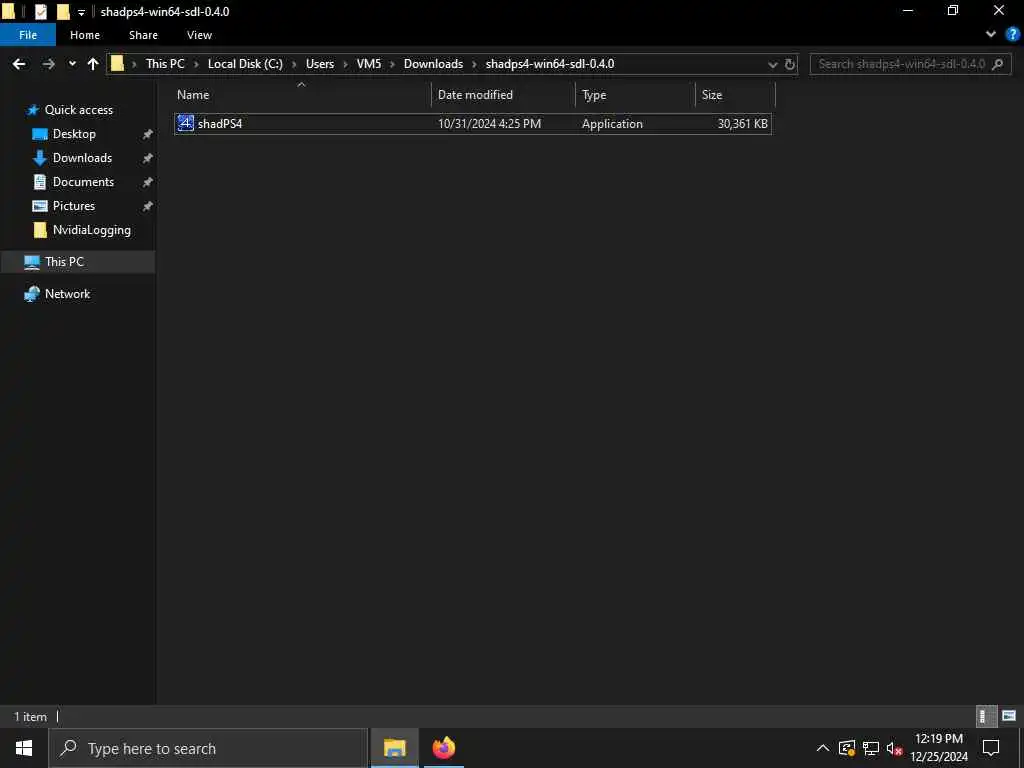Open the Share ribbon tab
This screenshot has height=768, width=1024.
(x=143, y=35)
